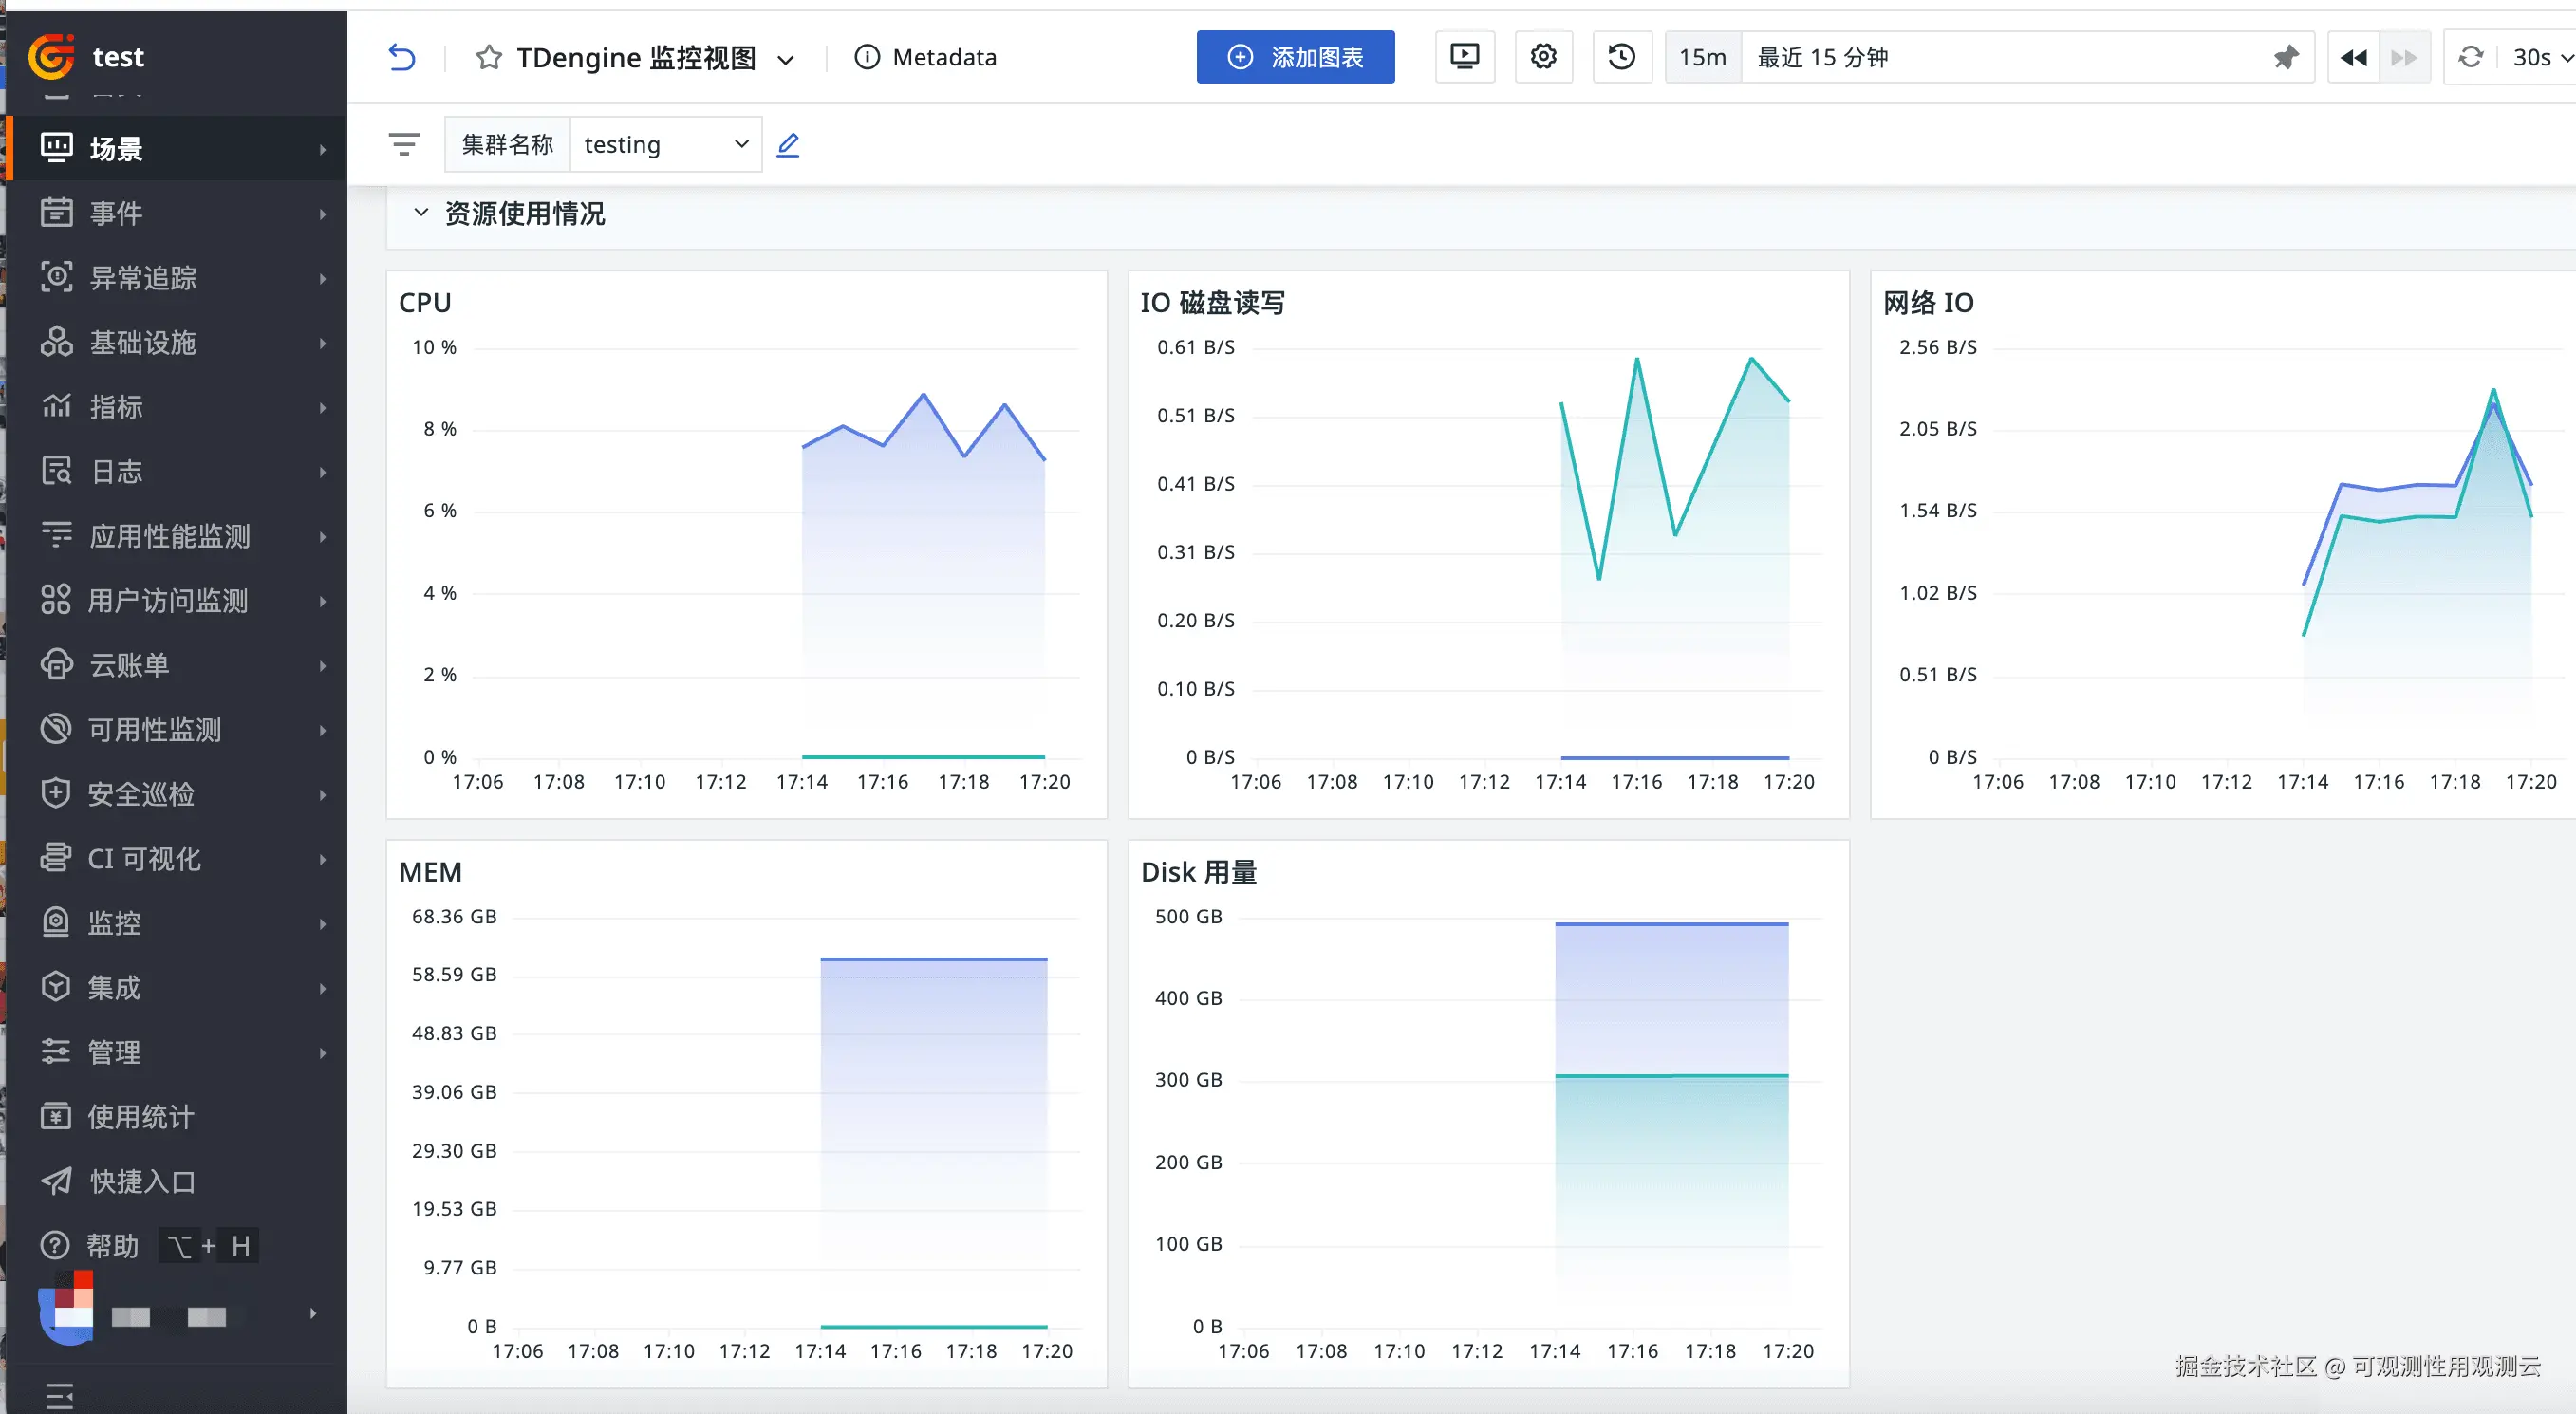Star the TDengine dashboard as favorite
The width and height of the screenshot is (2576, 1414).
pos(488,57)
